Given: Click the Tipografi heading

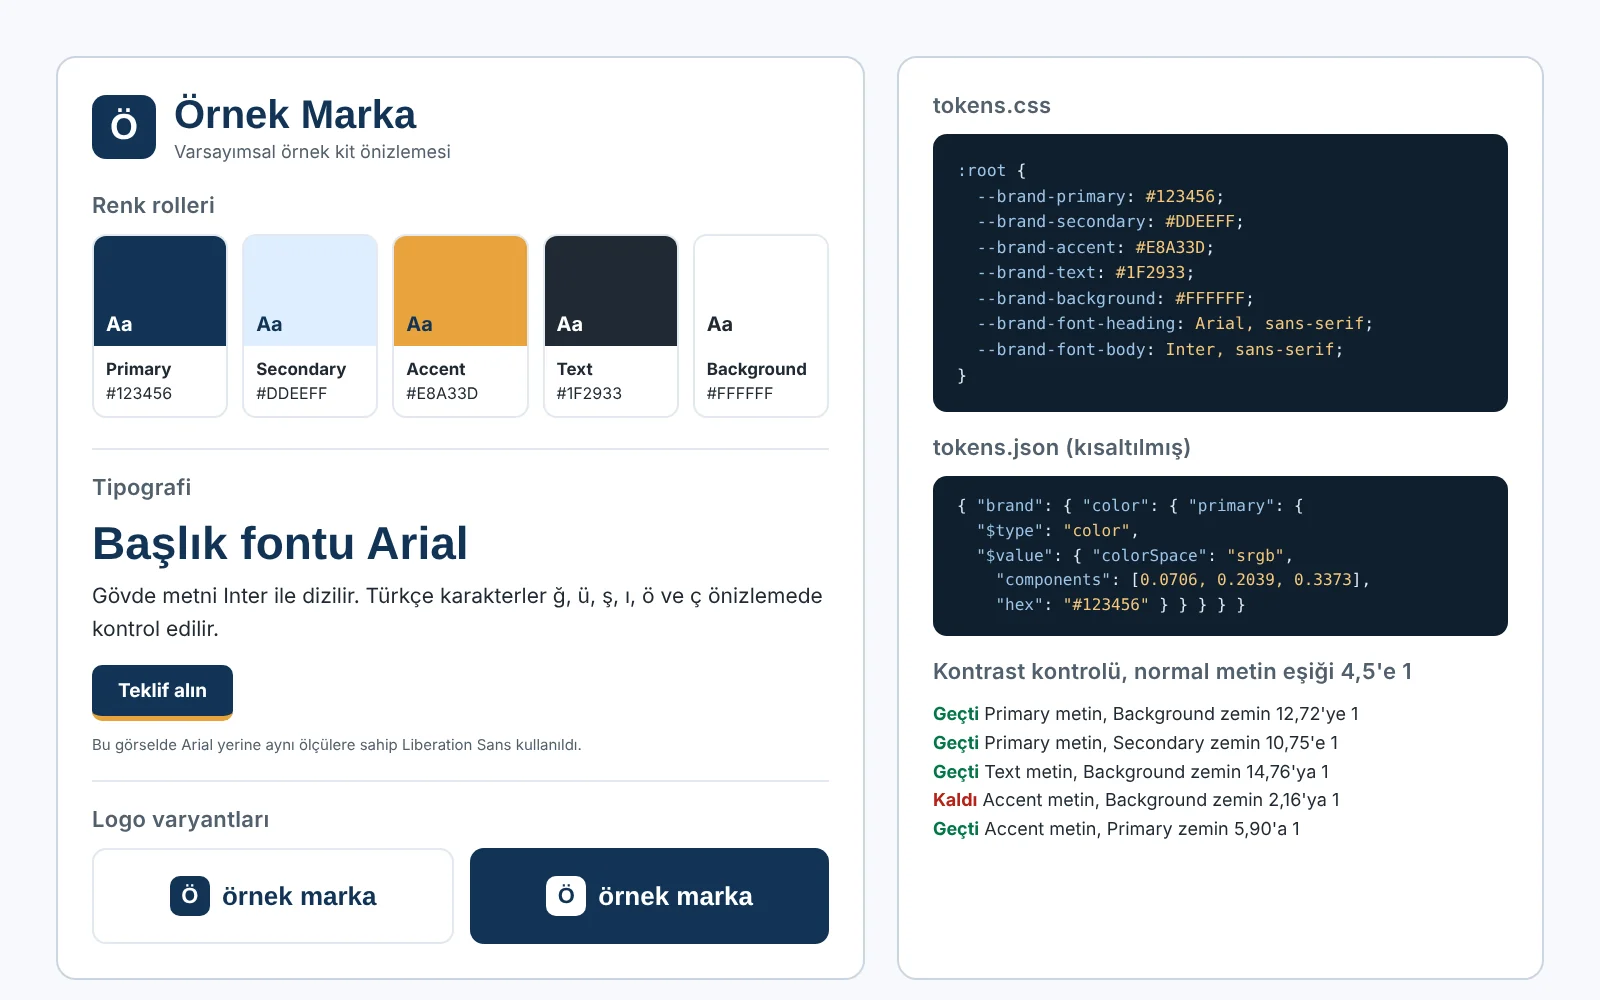Looking at the screenshot, I should 141,487.
